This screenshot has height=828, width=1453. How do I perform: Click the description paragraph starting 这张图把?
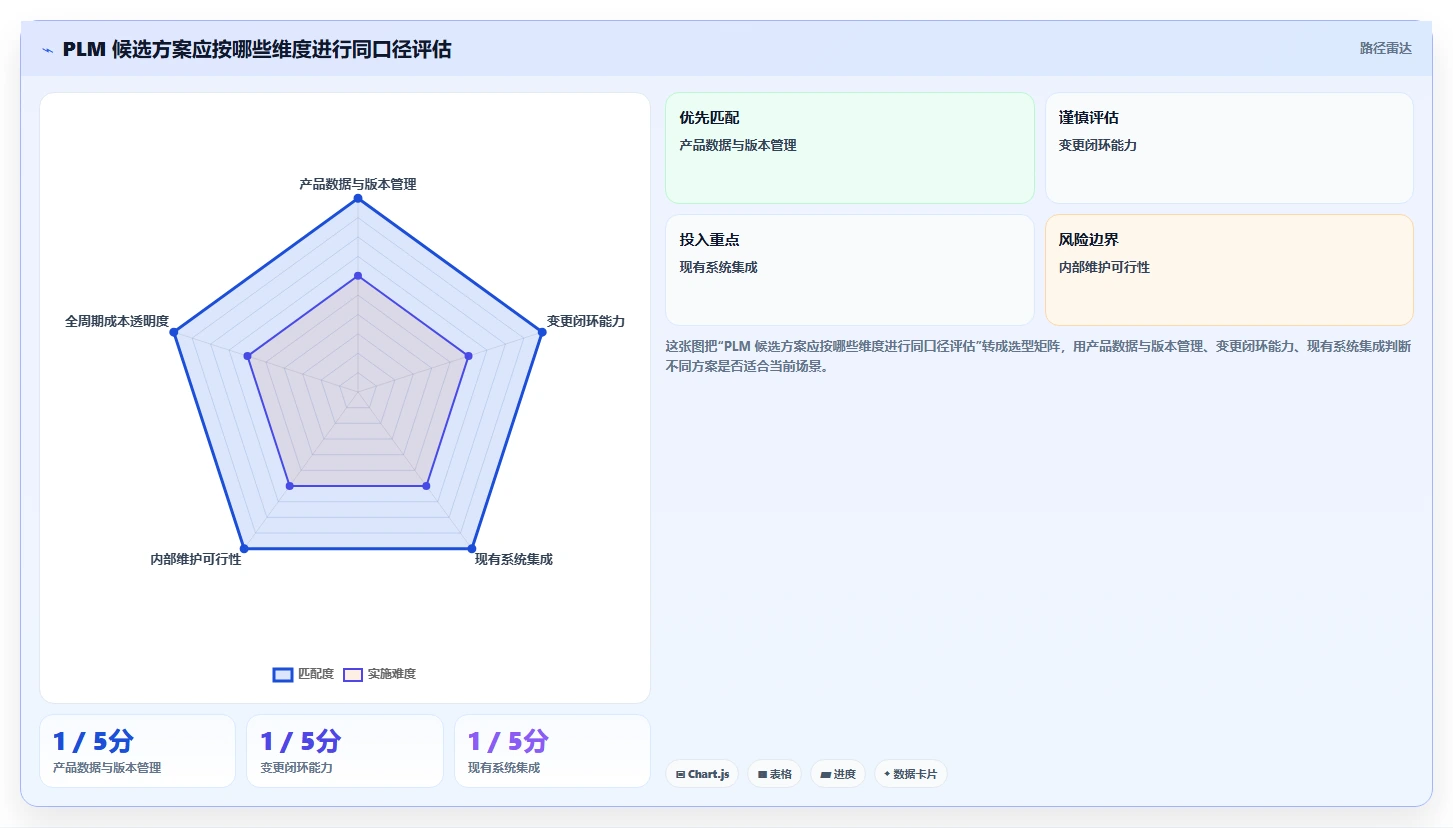coord(1038,356)
